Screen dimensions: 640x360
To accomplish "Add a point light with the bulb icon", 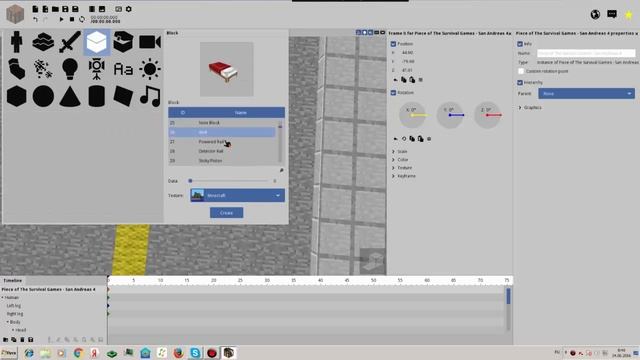I will 70,69.
